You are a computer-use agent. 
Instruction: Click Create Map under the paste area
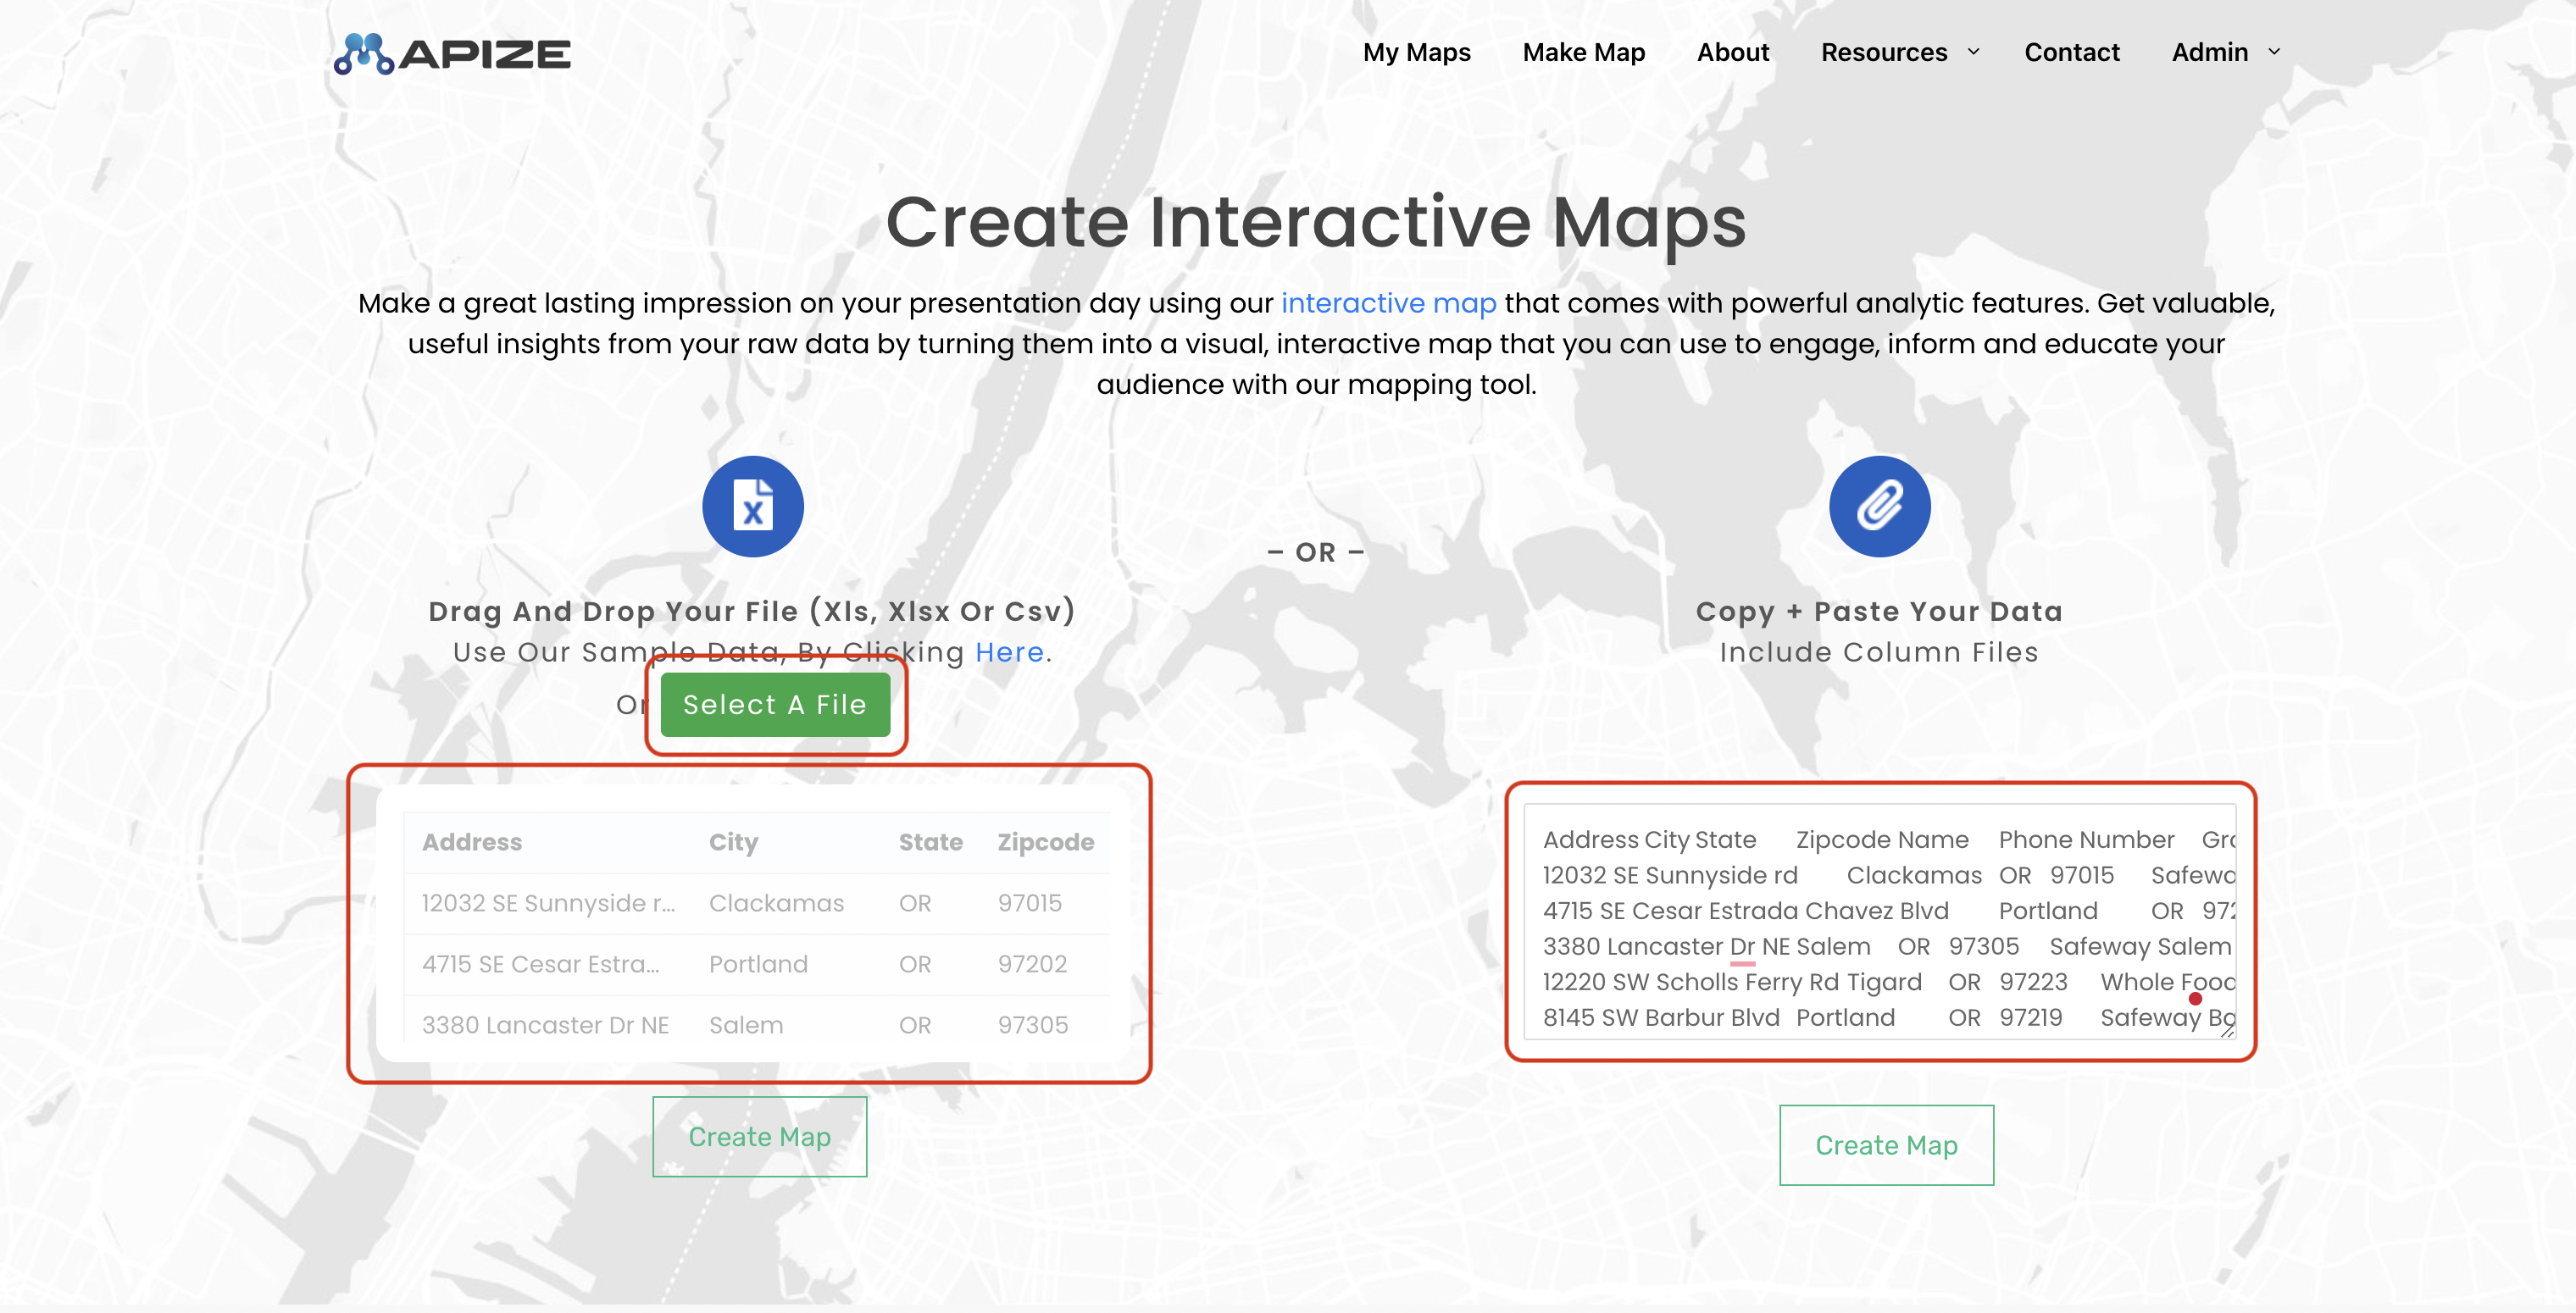1886,1145
